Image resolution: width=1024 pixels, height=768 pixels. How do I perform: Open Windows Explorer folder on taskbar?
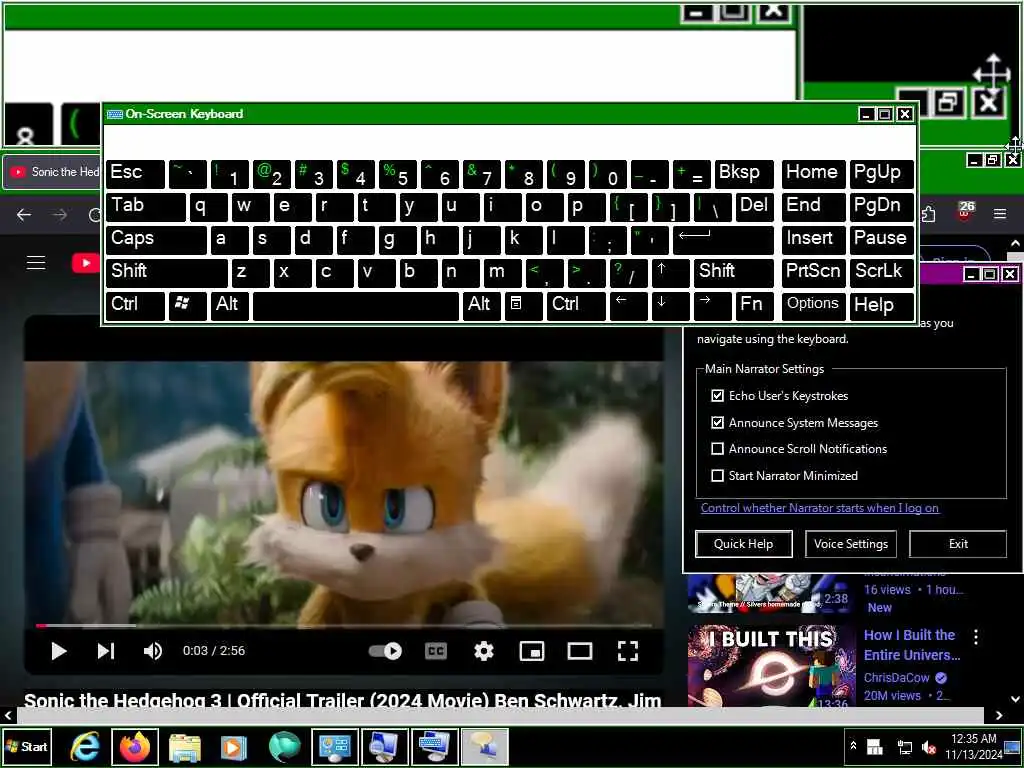[185, 746]
